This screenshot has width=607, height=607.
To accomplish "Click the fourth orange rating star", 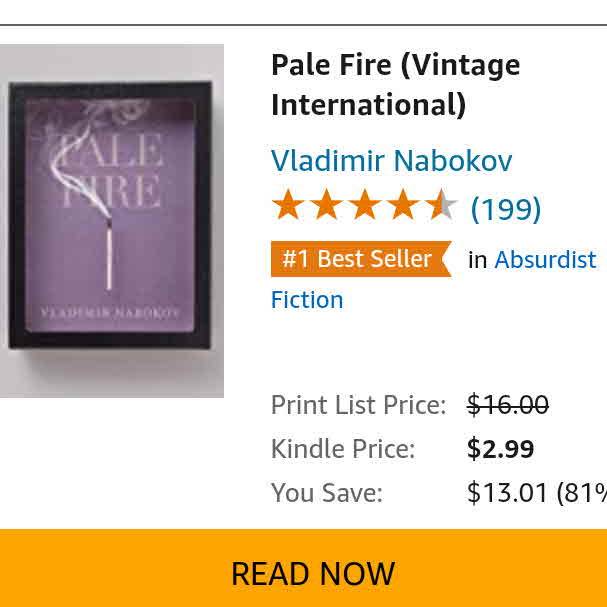I will (402, 205).
